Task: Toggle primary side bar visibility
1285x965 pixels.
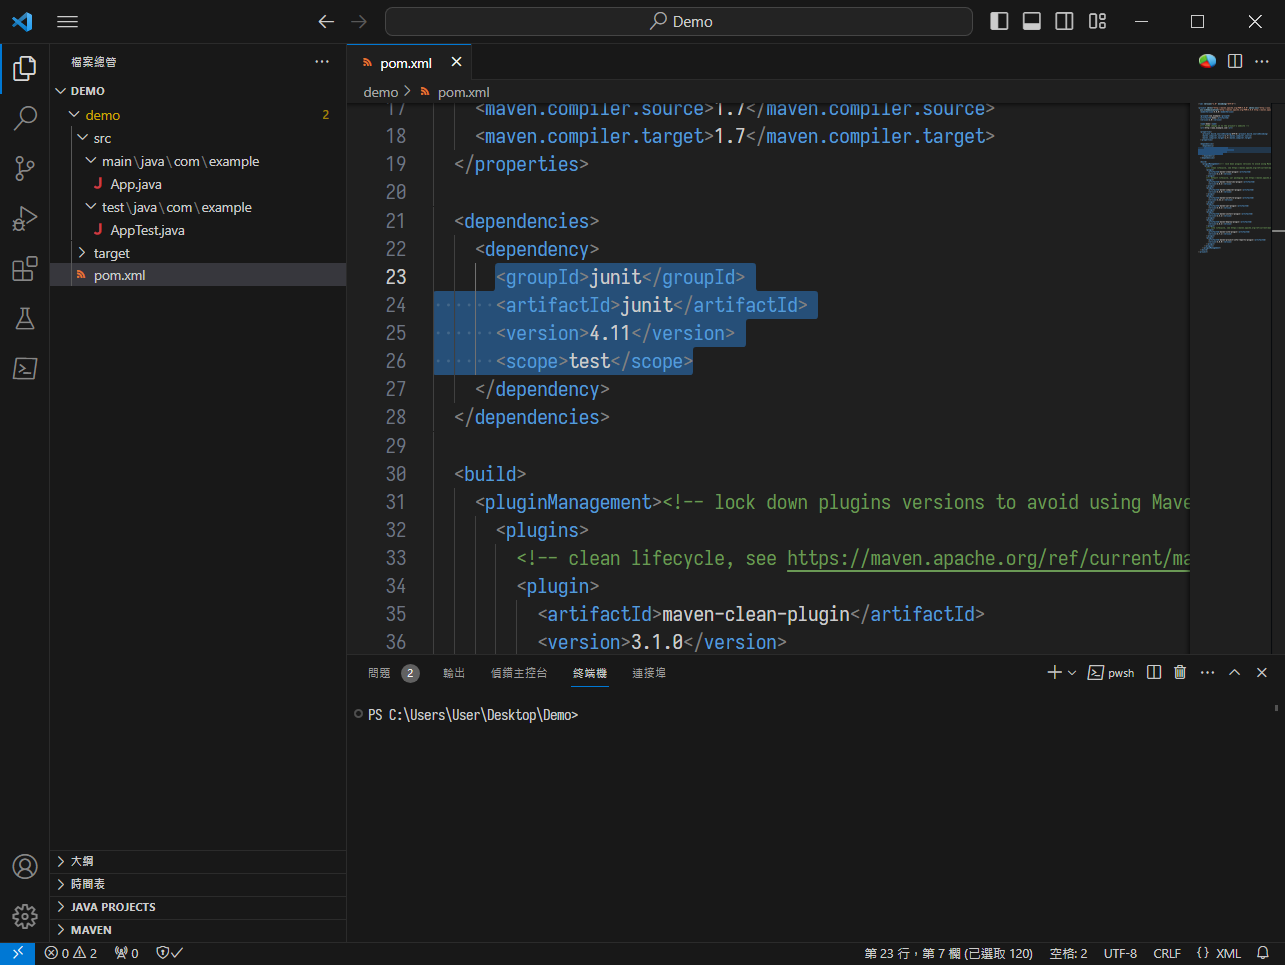Action: click(999, 22)
